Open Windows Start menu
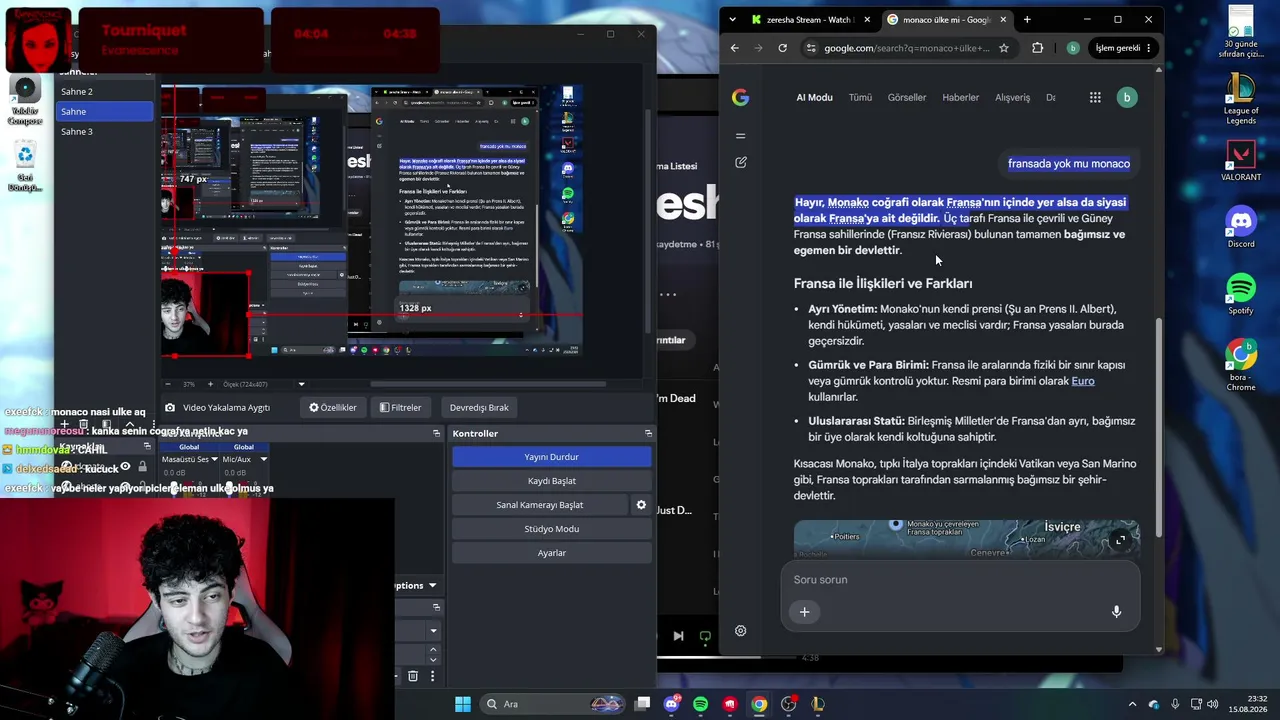Screen dimensions: 1280x720 click(463, 704)
